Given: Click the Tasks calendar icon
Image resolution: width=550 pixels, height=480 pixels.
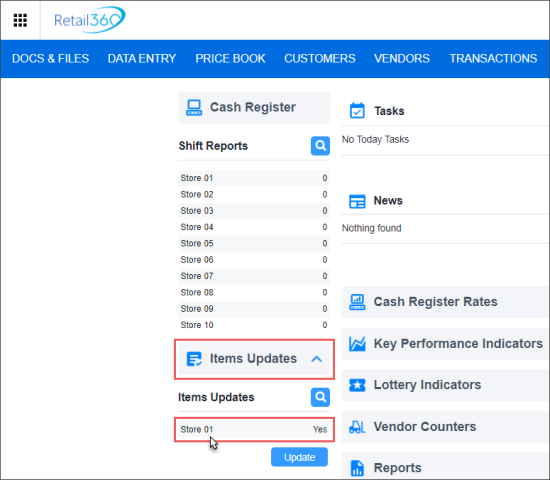Looking at the screenshot, I should [357, 111].
